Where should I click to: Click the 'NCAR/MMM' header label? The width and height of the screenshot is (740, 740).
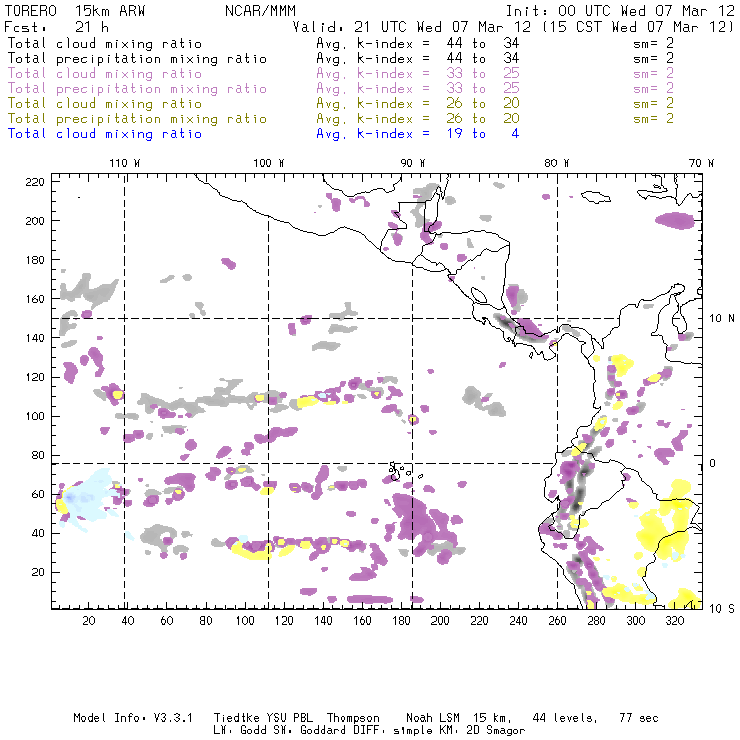point(261,11)
